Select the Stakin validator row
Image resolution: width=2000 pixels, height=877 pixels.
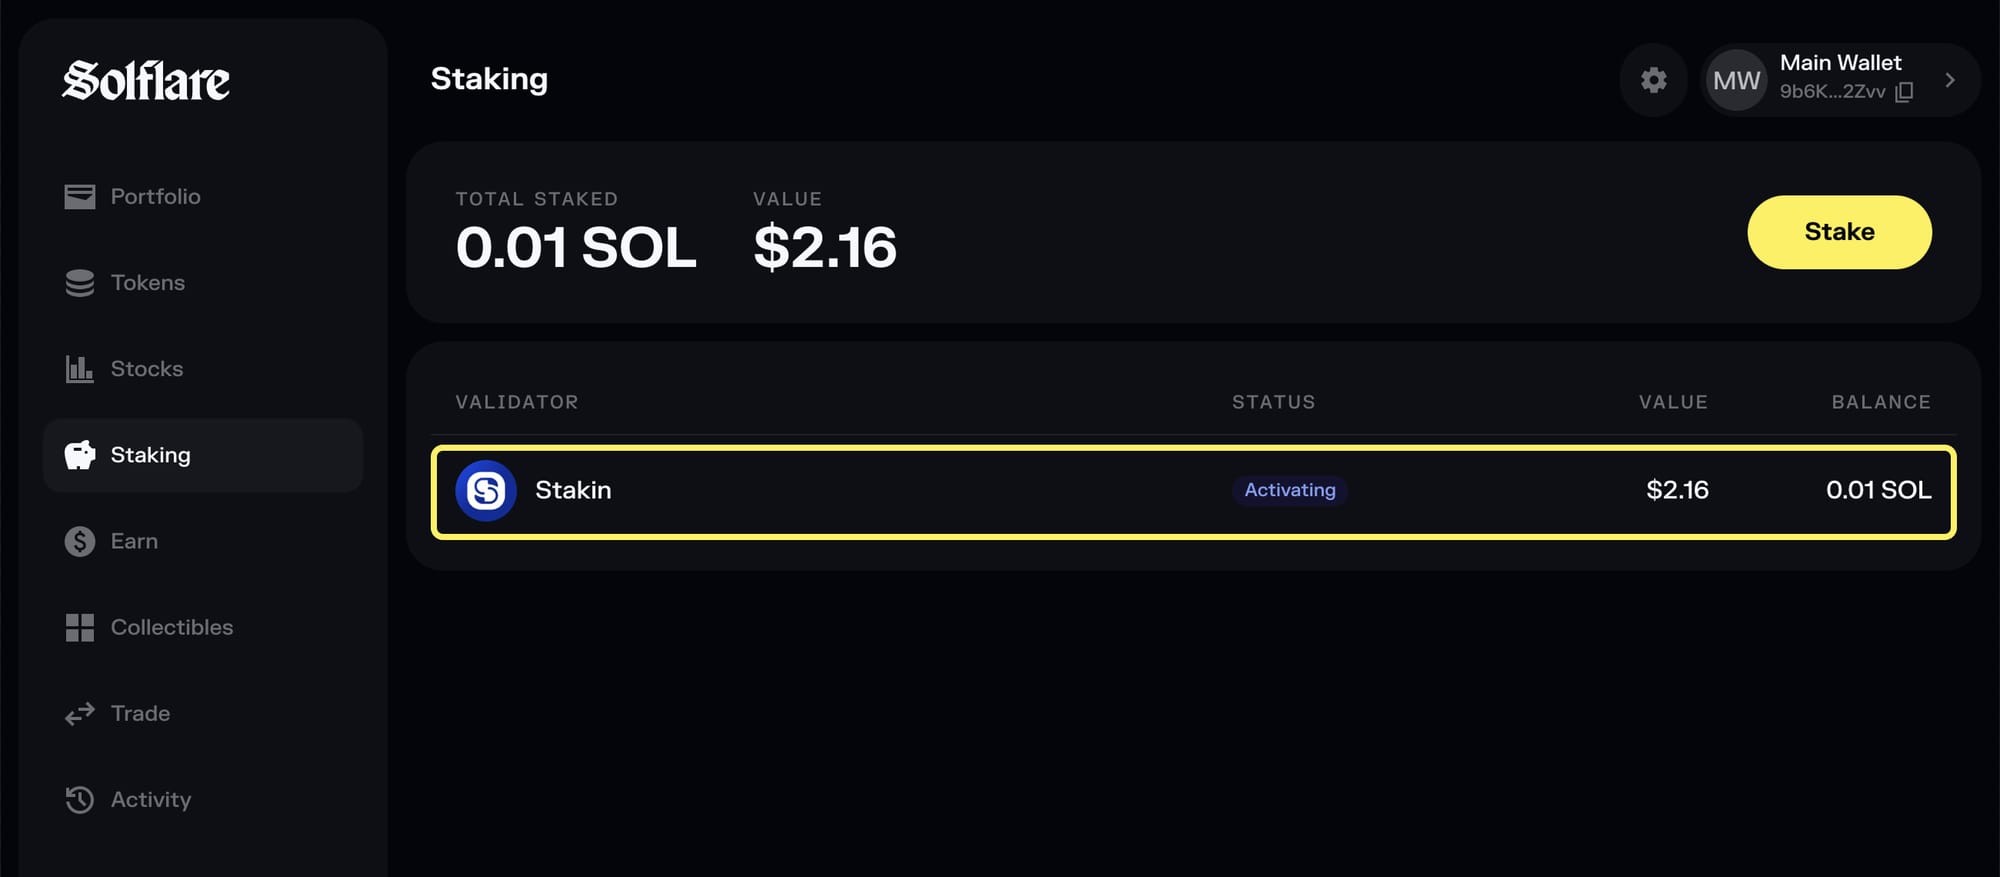tap(1100, 490)
